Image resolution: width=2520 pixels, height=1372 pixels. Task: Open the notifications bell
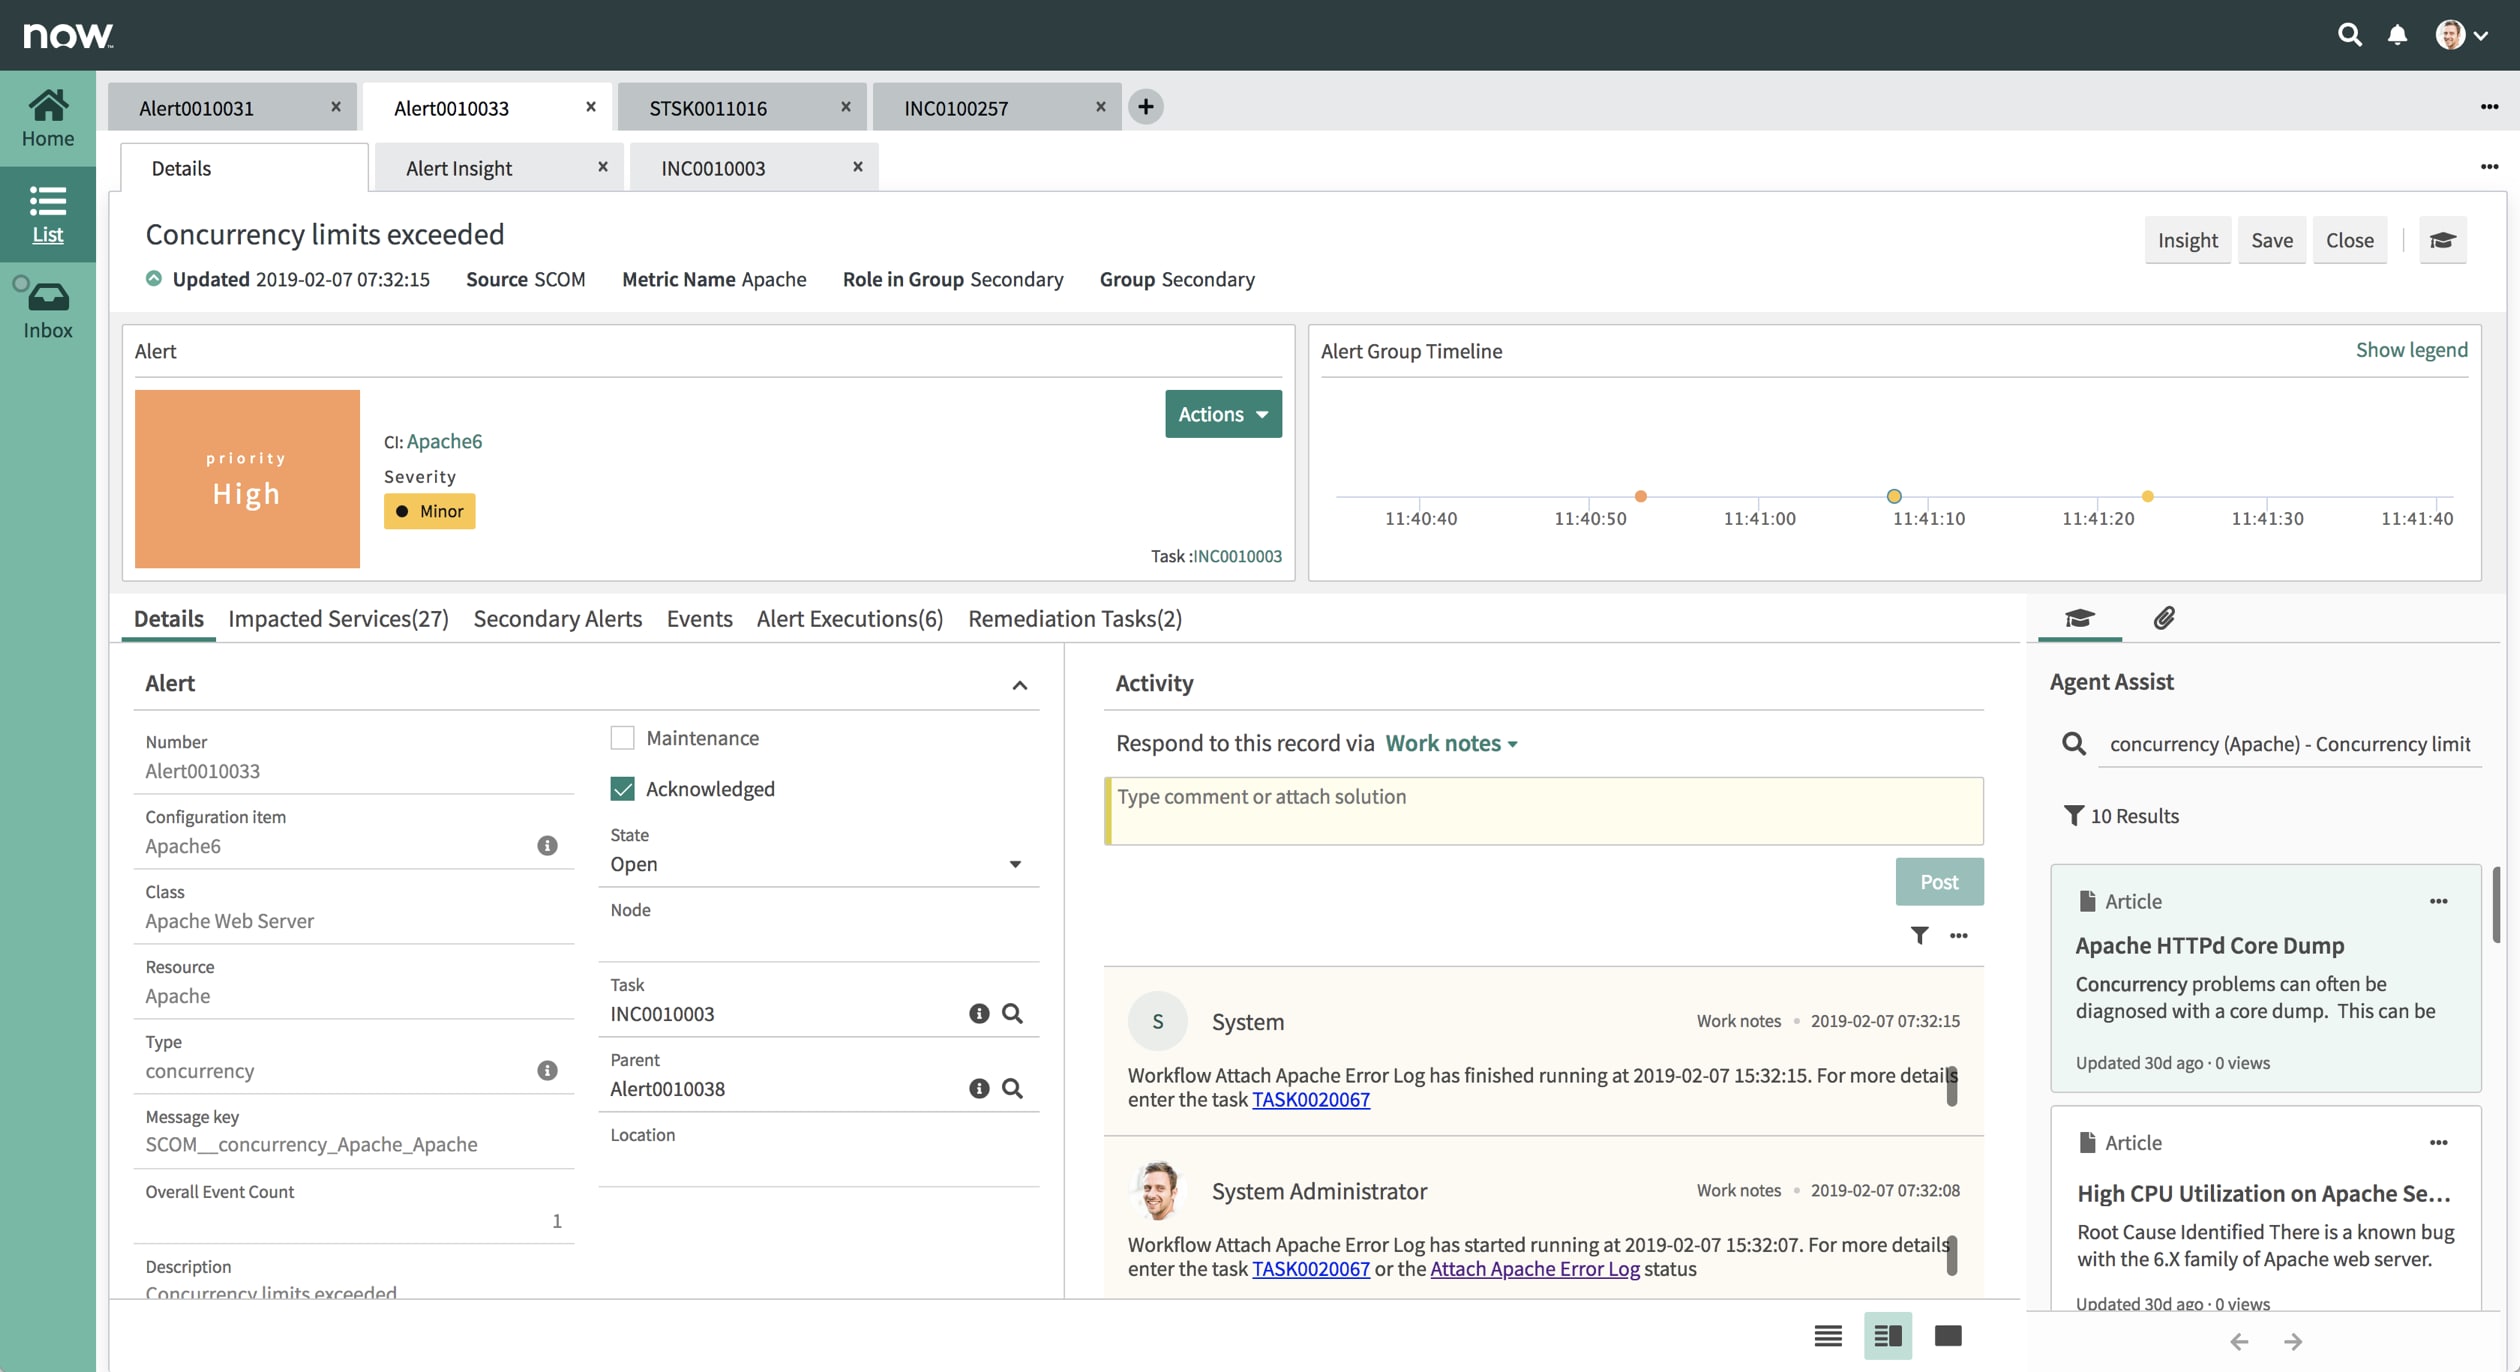2397,35
